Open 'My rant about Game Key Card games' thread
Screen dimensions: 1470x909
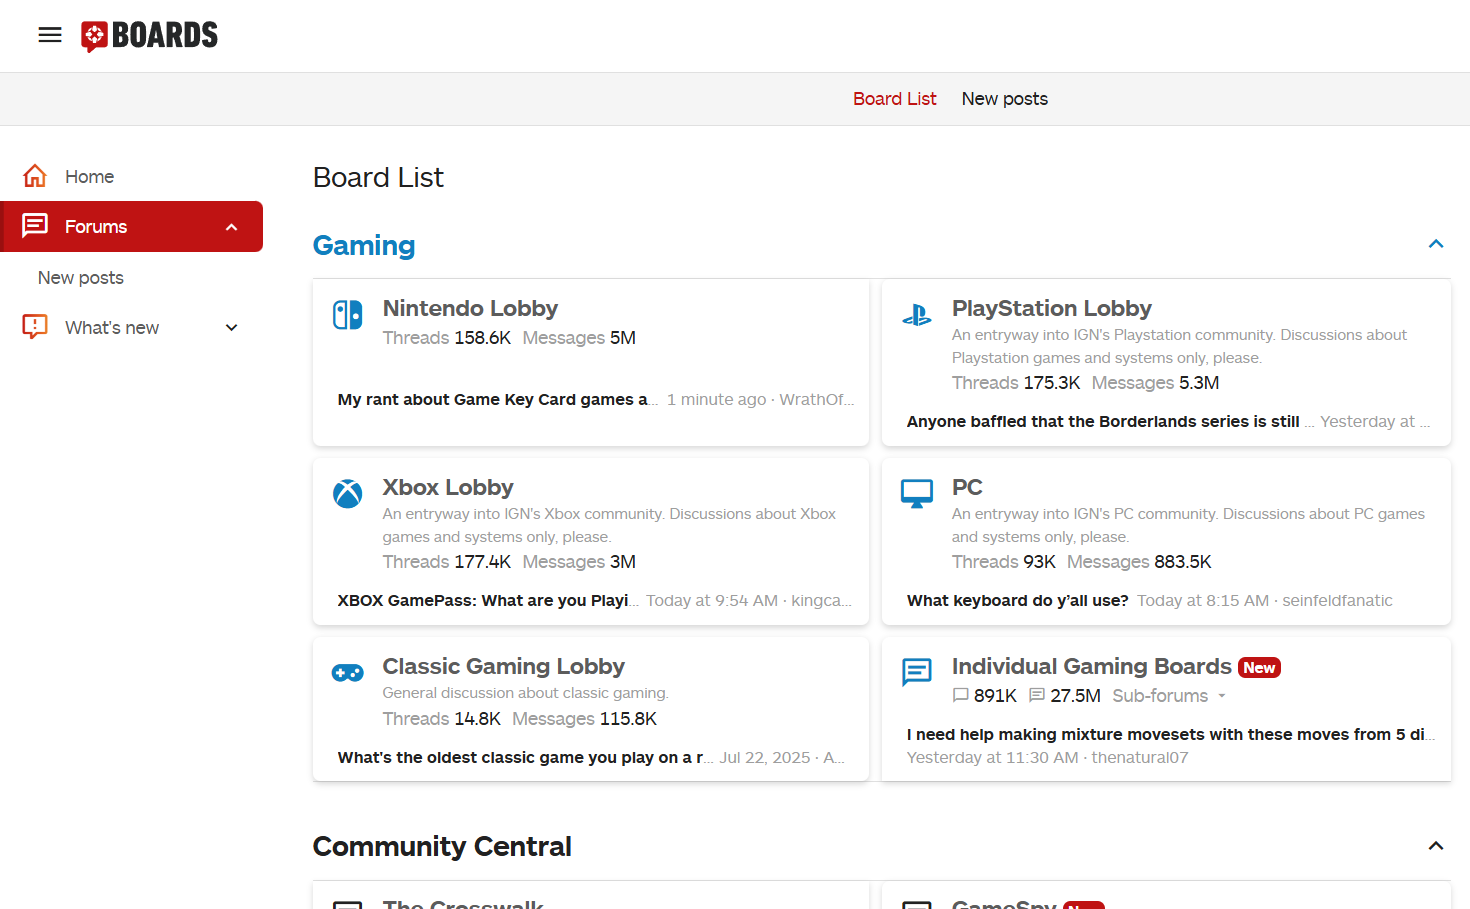[497, 400]
